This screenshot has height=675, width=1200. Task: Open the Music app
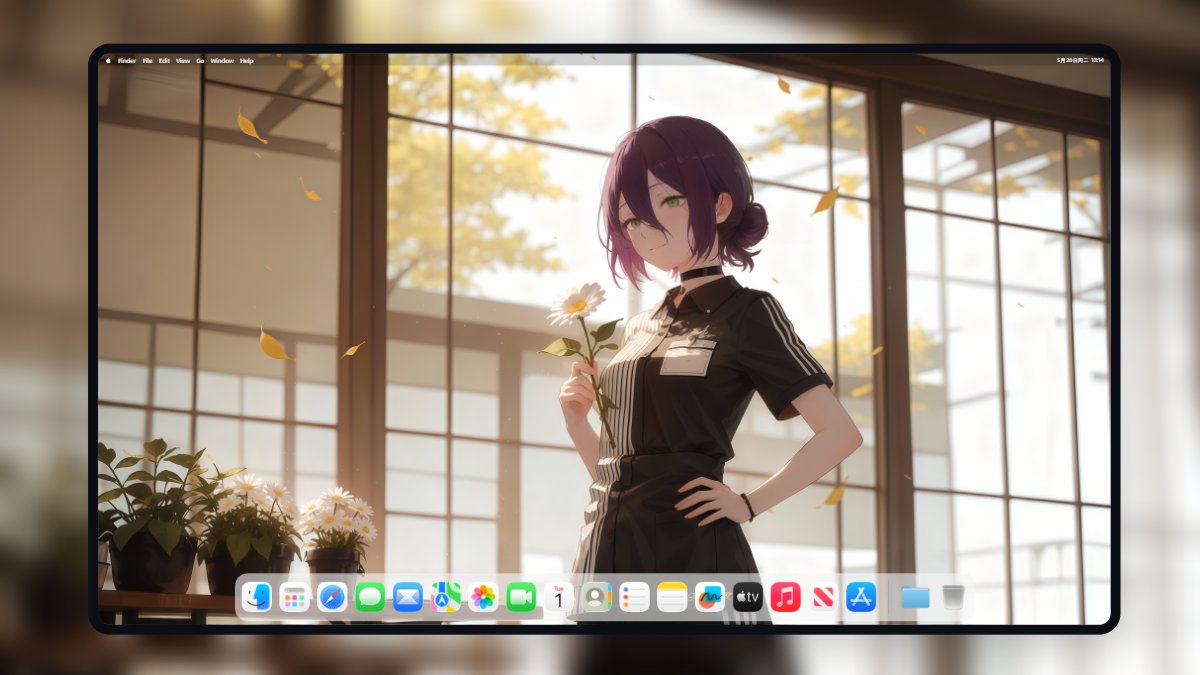785,597
